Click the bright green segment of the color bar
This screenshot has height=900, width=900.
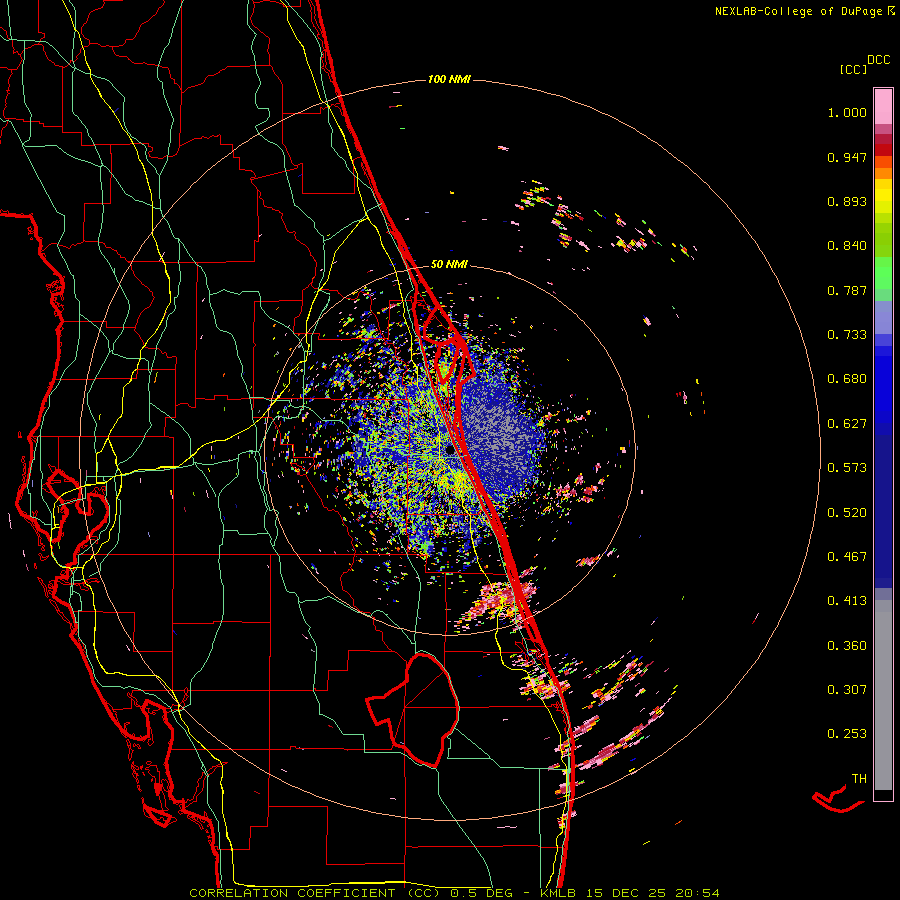coord(883,273)
